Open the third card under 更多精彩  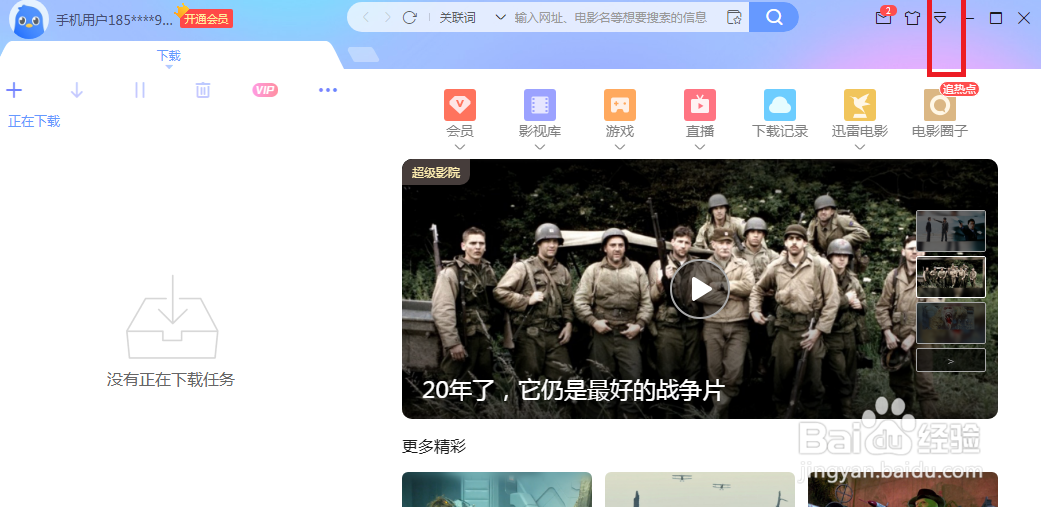click(x=903, y=490)
